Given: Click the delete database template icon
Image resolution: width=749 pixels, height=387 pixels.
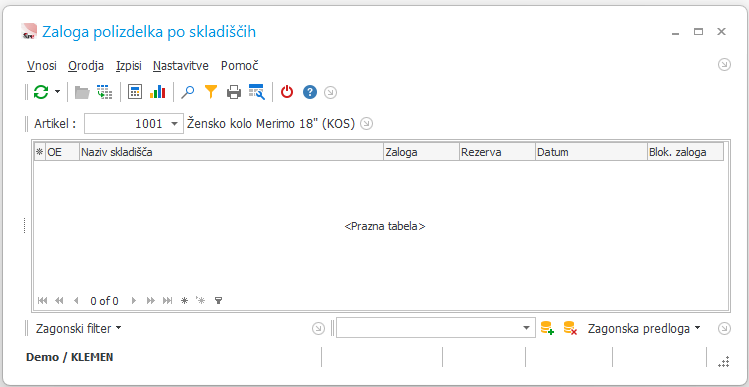Looking at the screenshot, I should coord(570,328).
